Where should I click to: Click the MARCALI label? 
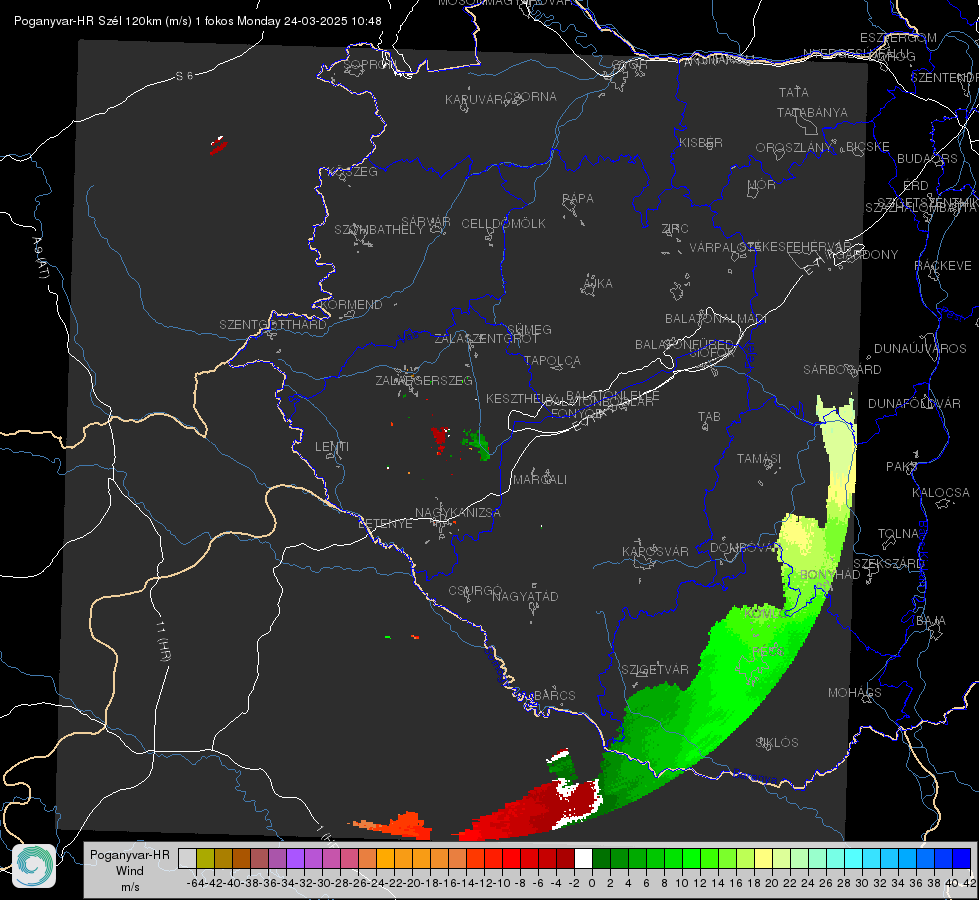coord(540,480)
